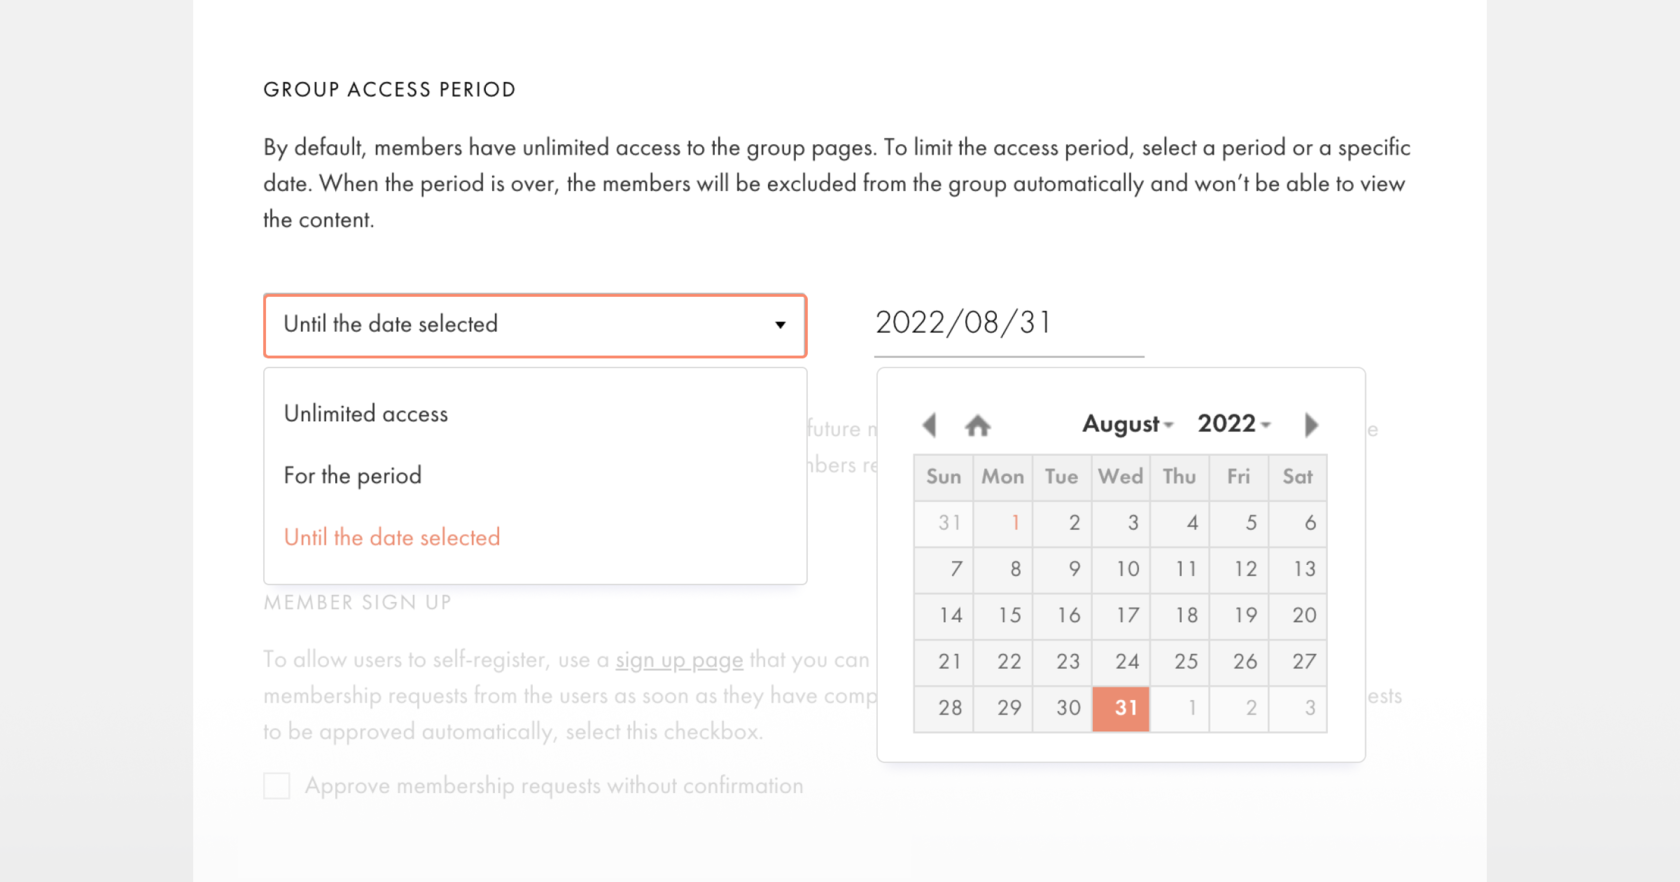Choose Sunday August 28
This screenshot has width=1680, height=882.
944,708
